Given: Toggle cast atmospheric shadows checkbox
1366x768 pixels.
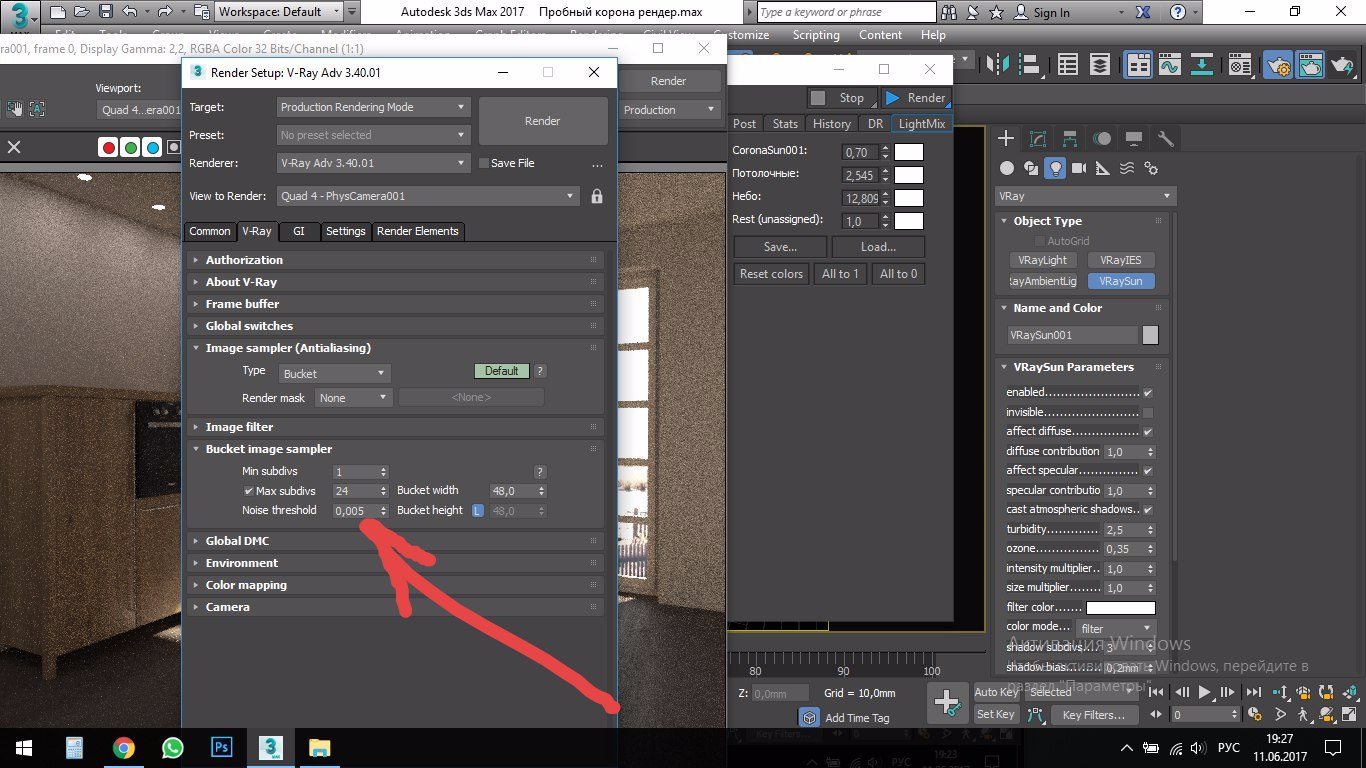Looking at the screenshot, I should tap(1148, 510).
